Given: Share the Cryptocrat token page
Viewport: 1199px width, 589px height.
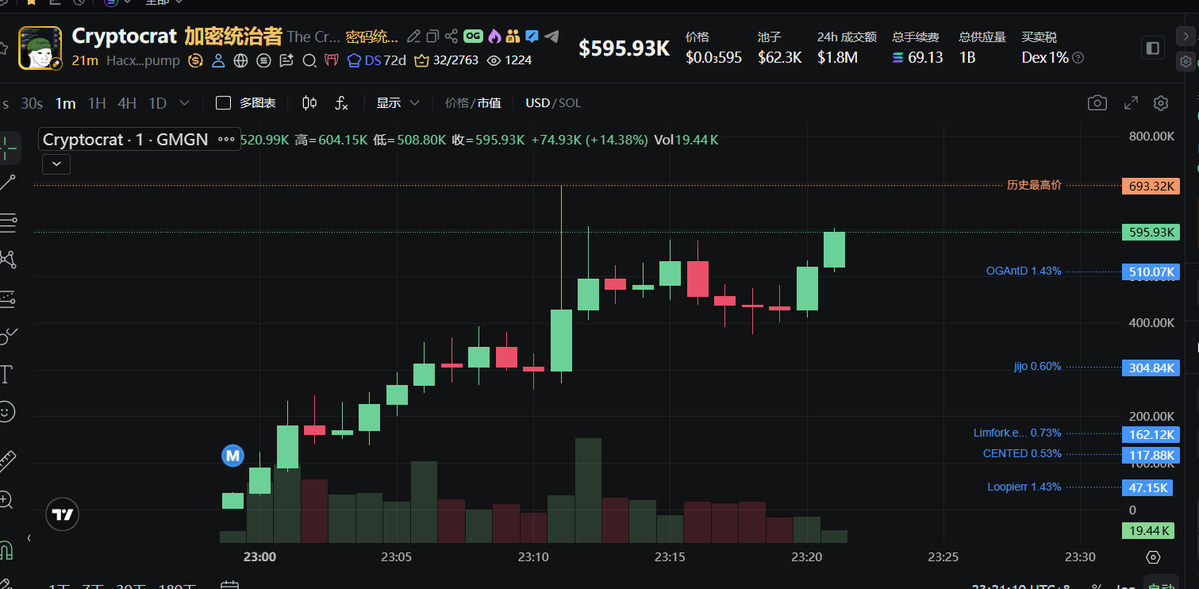Looking at the screenshot, I should 452,36.
